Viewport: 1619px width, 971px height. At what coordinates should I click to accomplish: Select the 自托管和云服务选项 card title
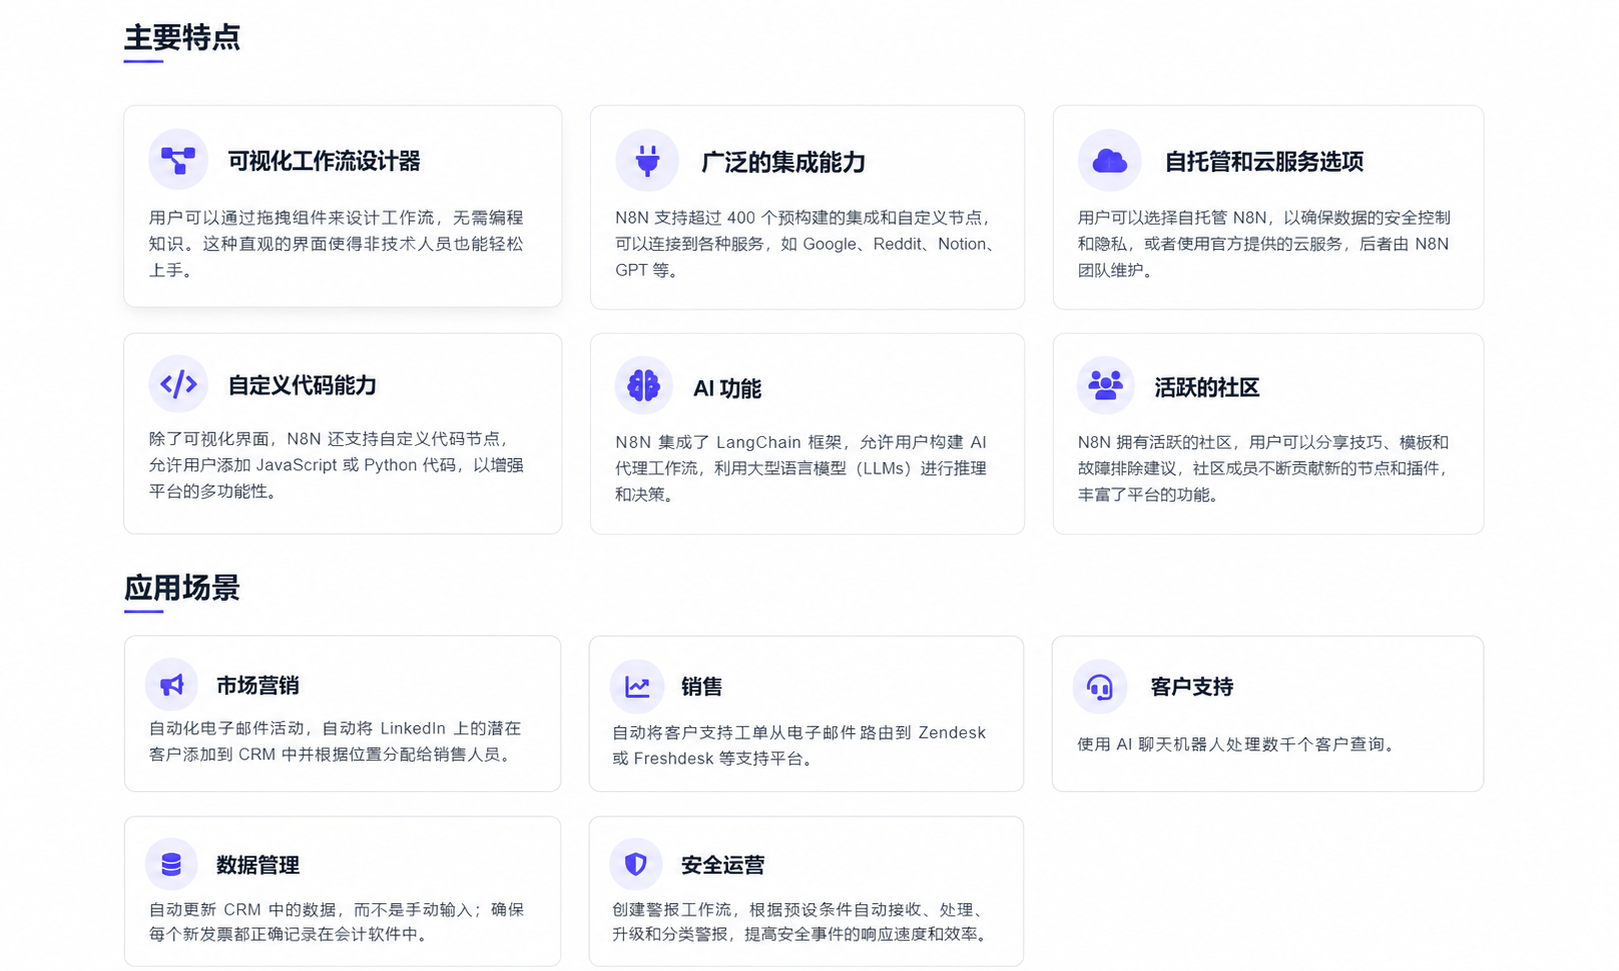click(1264, 161)
